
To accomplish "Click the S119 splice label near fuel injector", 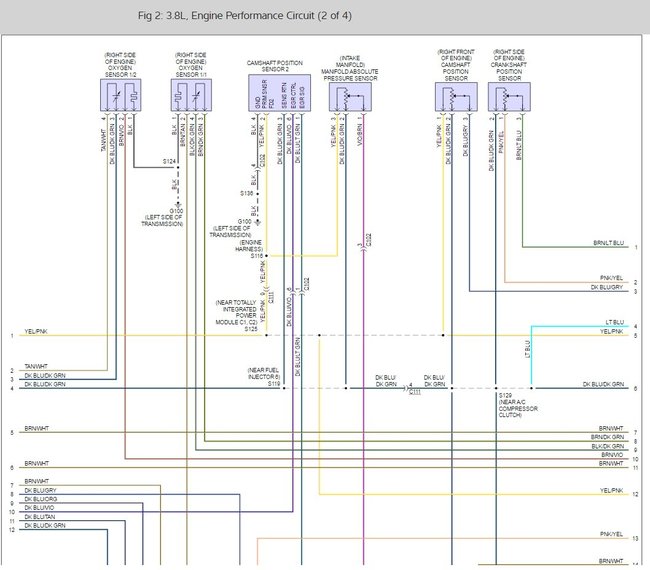I will pyautogui.click(x=274, y=384).
